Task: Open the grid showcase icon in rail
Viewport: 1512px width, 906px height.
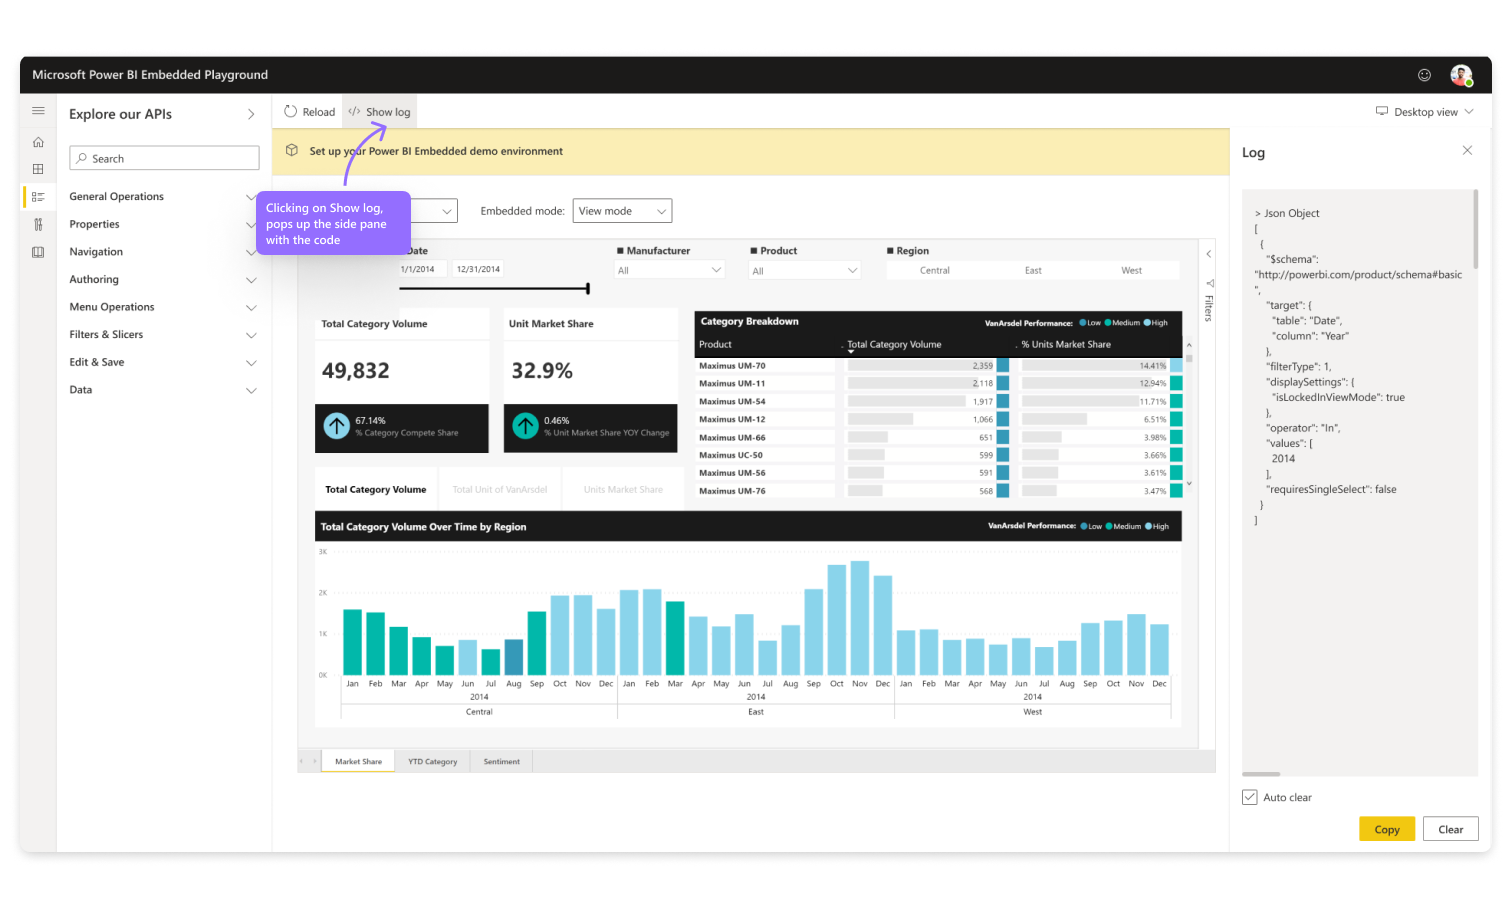Action: tap(38, 169)
